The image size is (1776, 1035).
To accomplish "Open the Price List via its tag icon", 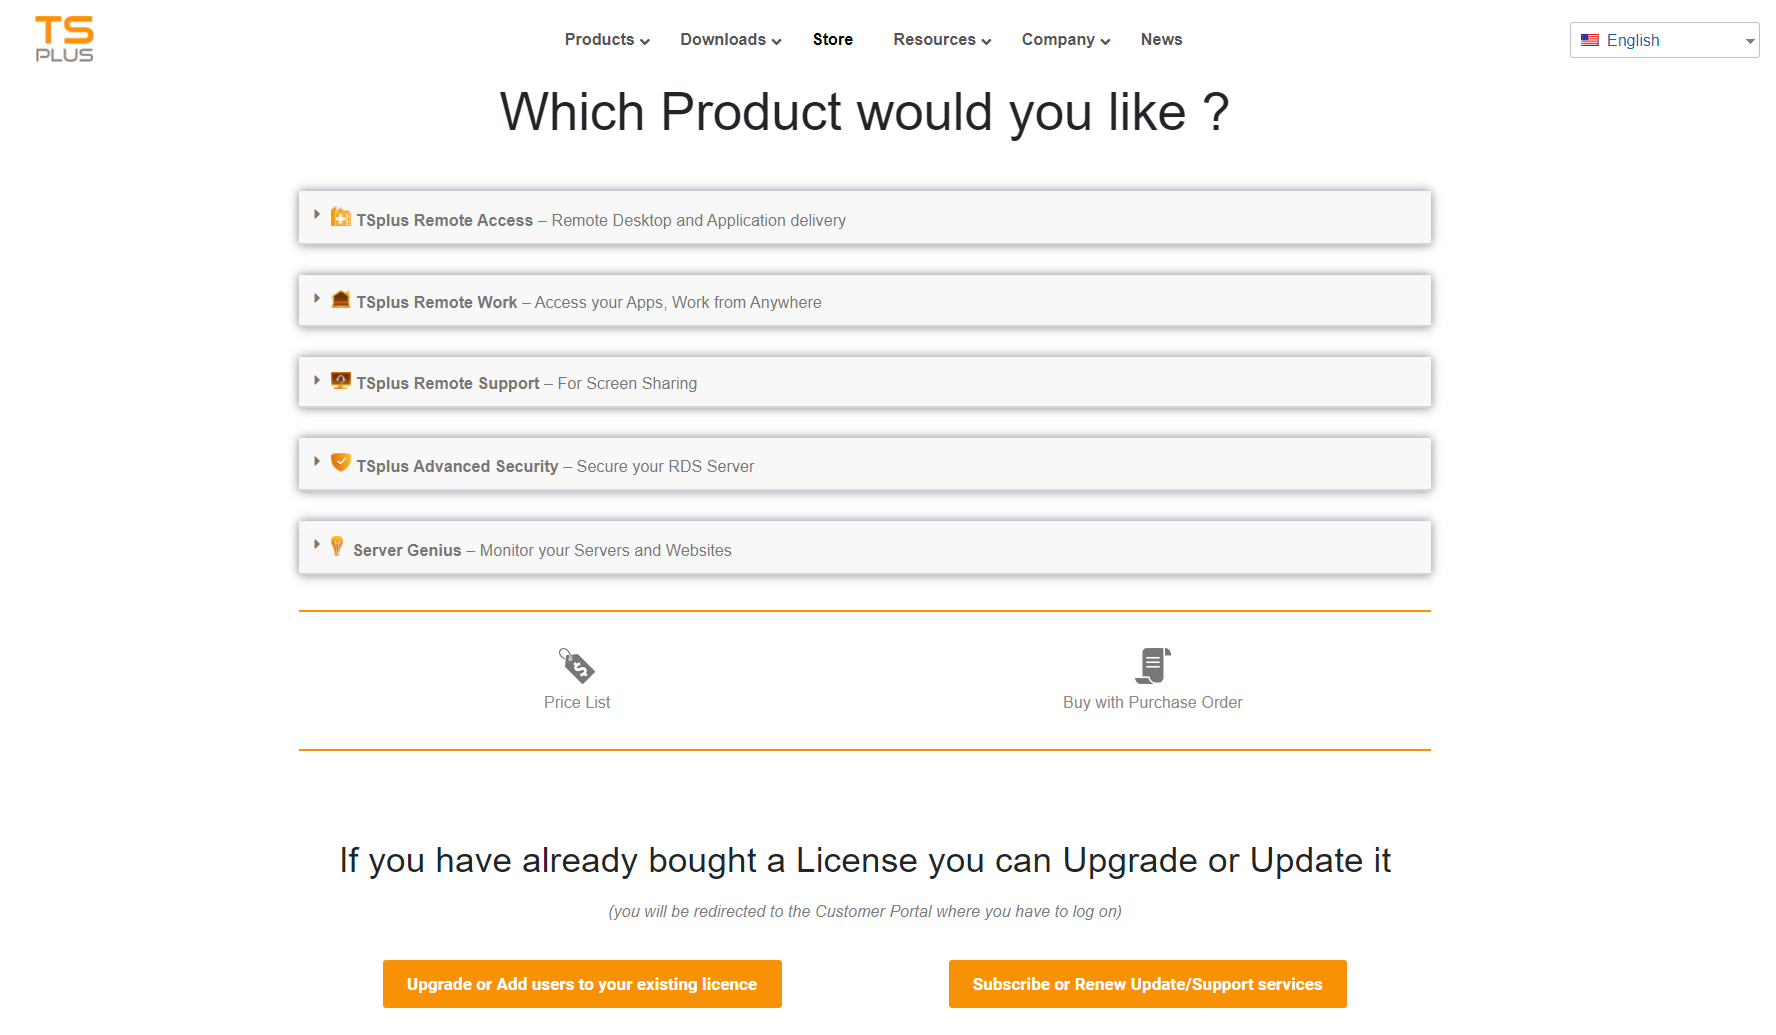I will click(577, 664).
